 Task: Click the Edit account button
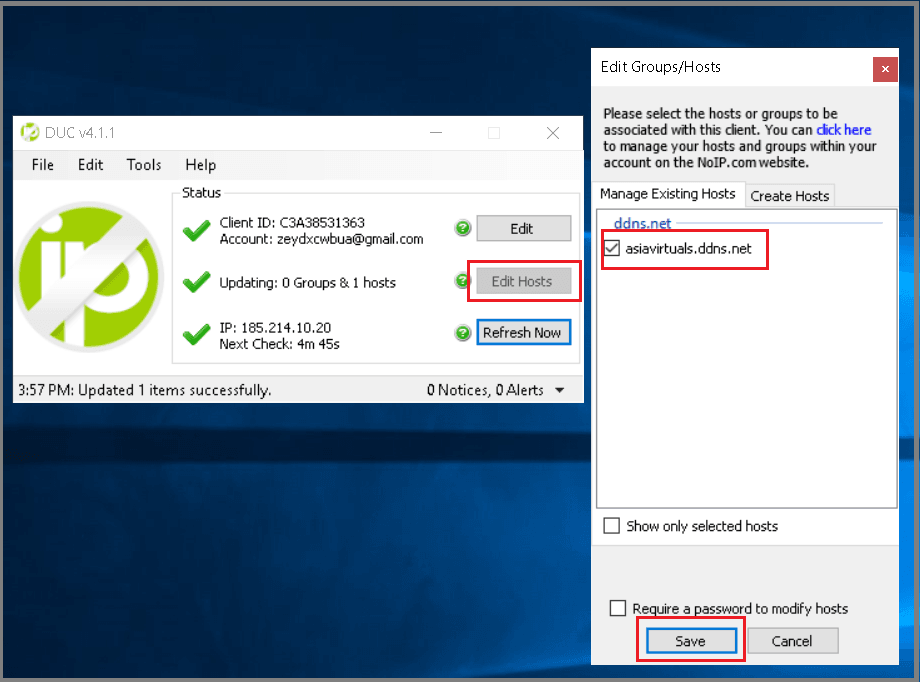(523, 228)
